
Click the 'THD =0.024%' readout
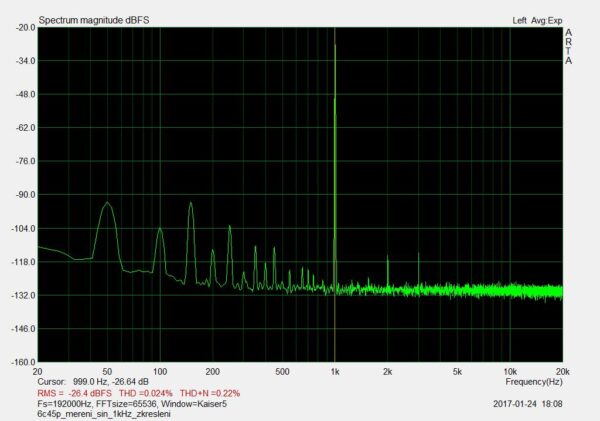(146, 393)
